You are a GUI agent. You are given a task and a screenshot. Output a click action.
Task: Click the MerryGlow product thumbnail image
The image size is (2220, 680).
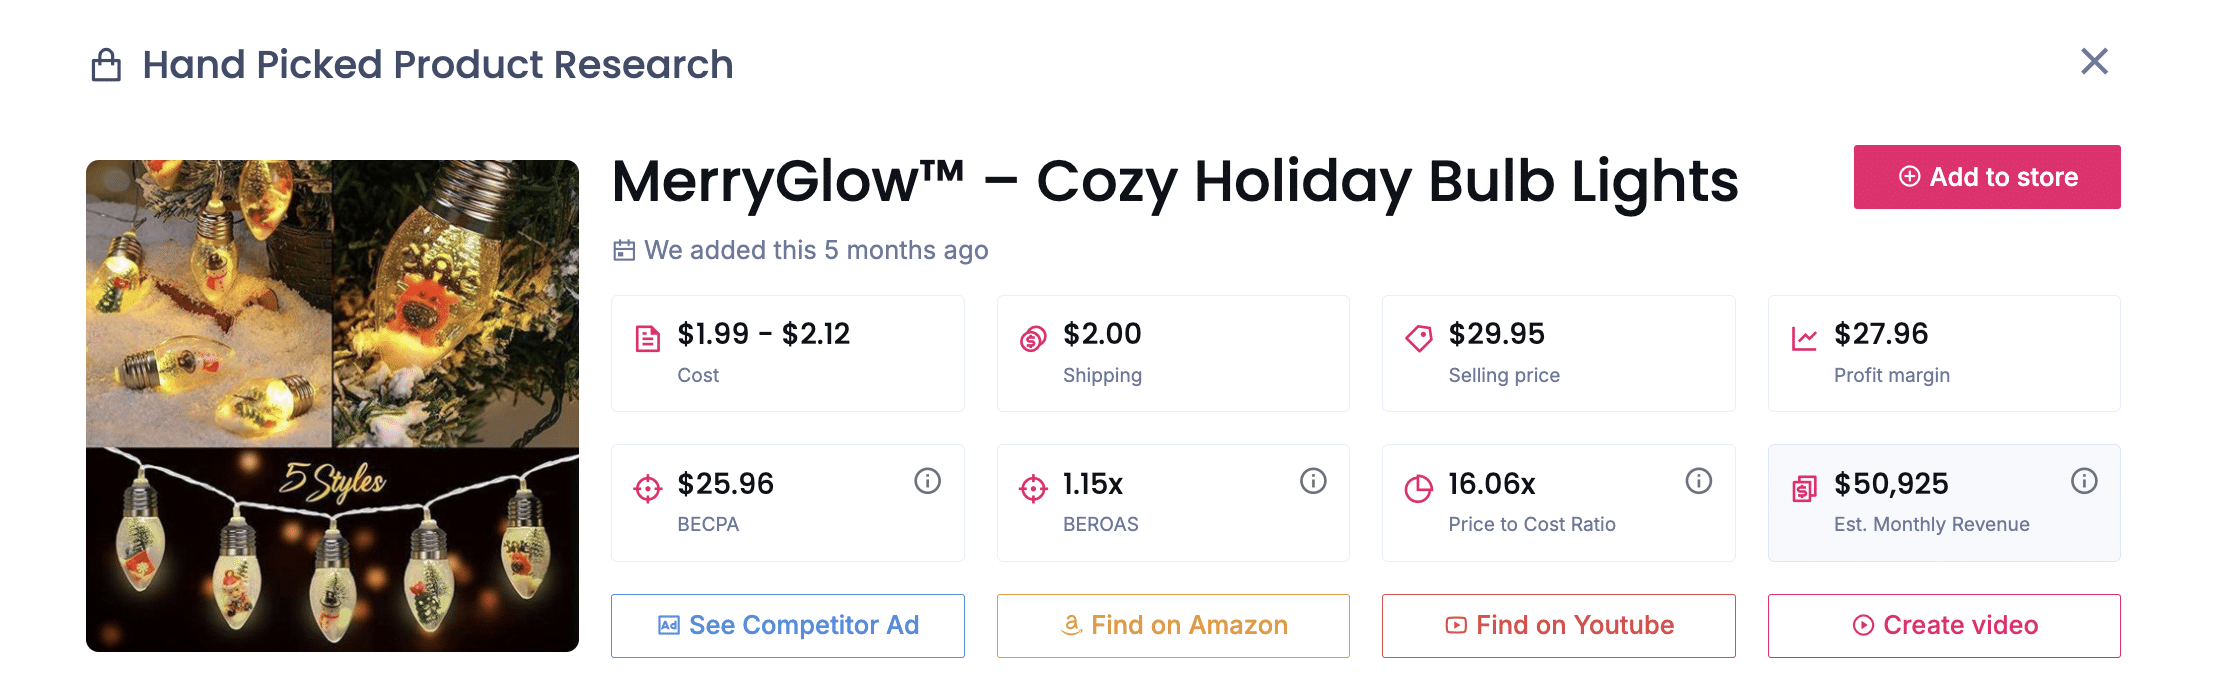tap(333, 405)
